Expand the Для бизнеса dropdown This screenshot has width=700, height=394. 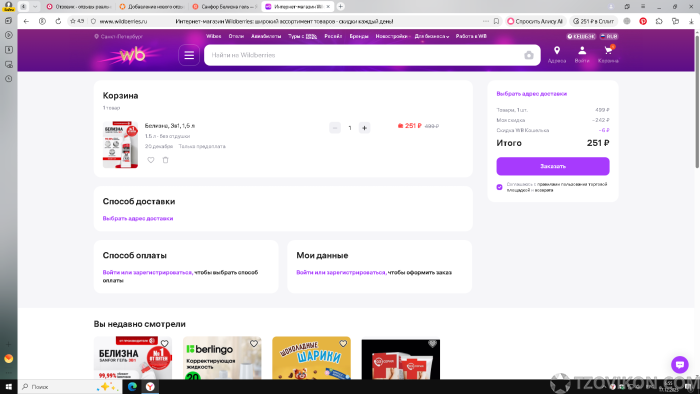click(x=432, y=37)
